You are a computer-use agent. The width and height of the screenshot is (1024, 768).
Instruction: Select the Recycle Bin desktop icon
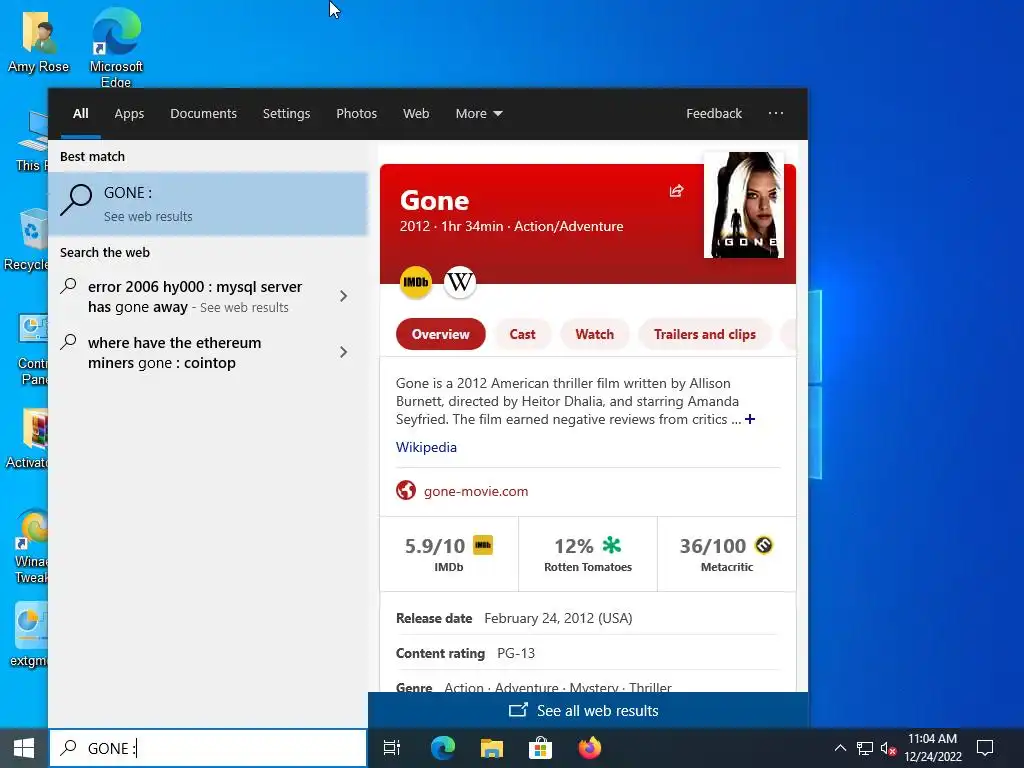click(25, 240)
